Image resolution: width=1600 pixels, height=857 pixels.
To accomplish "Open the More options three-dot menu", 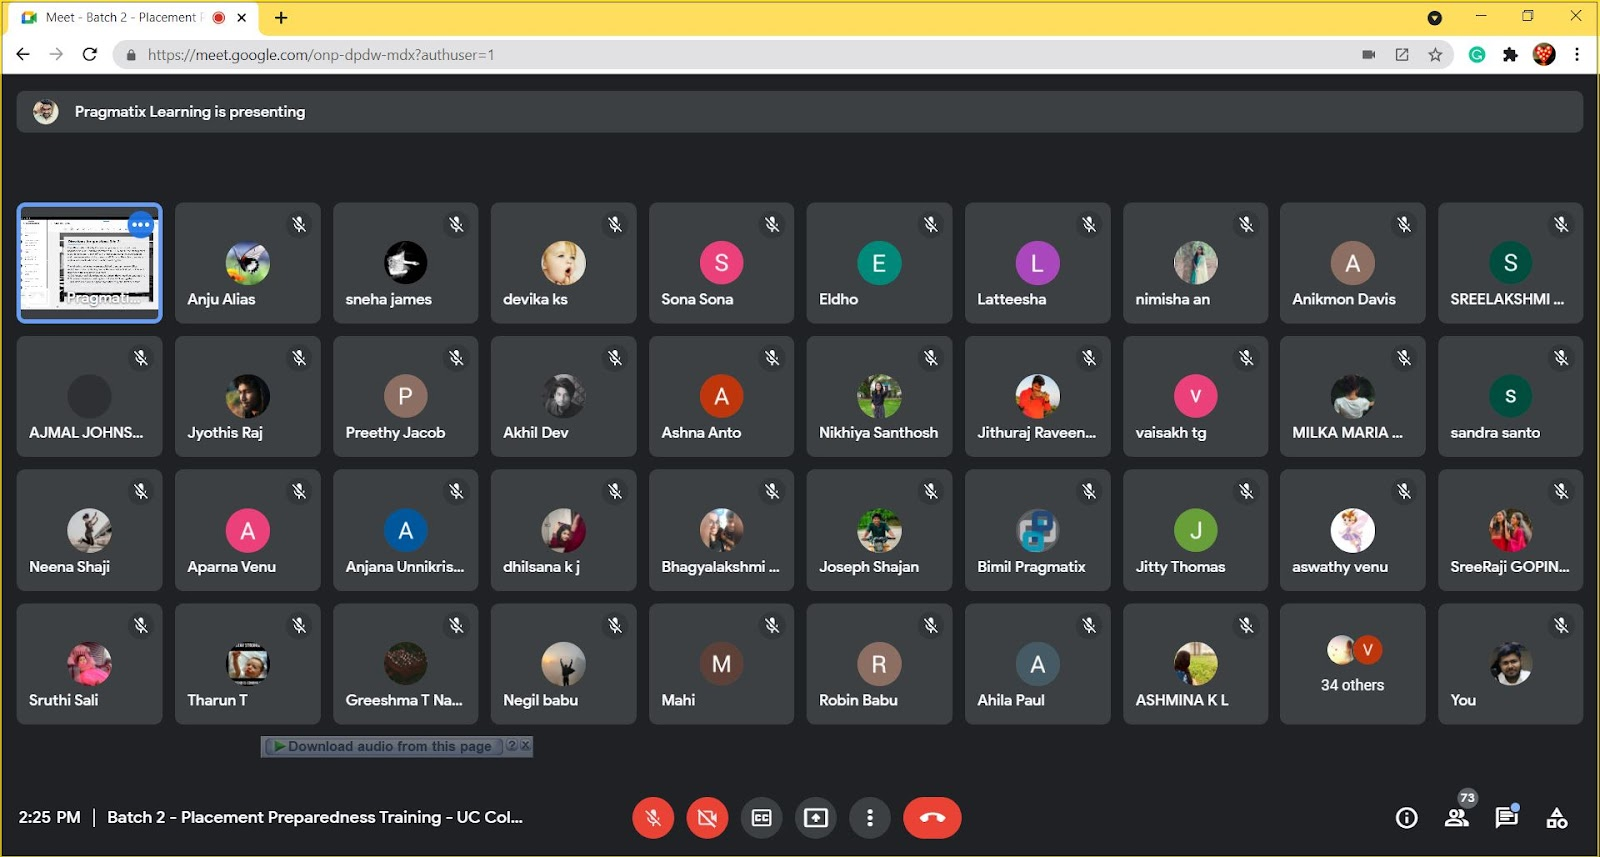I will (x=870, y=818).
